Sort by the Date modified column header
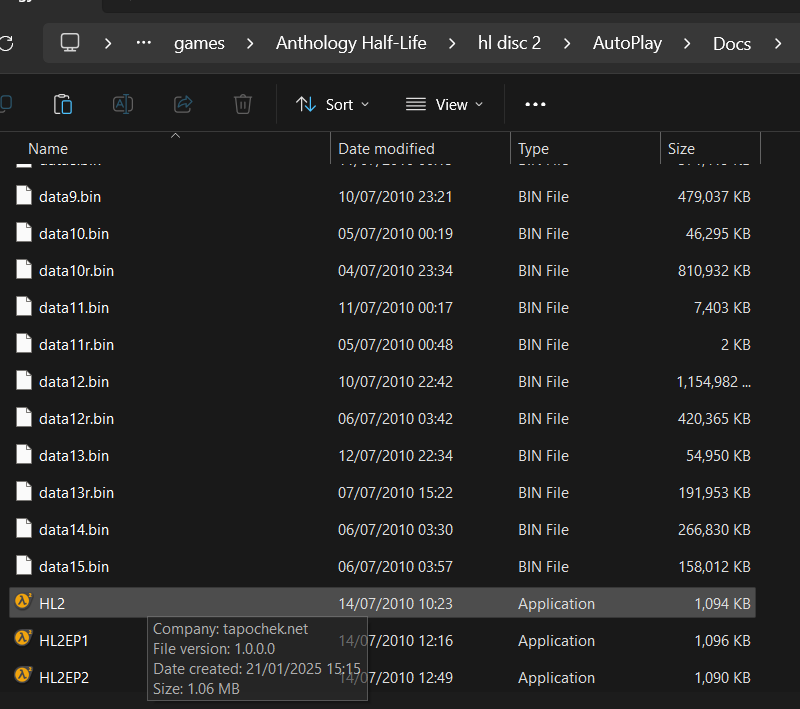Viewport: 800px width, 709px height. click(x=386, y=148)
